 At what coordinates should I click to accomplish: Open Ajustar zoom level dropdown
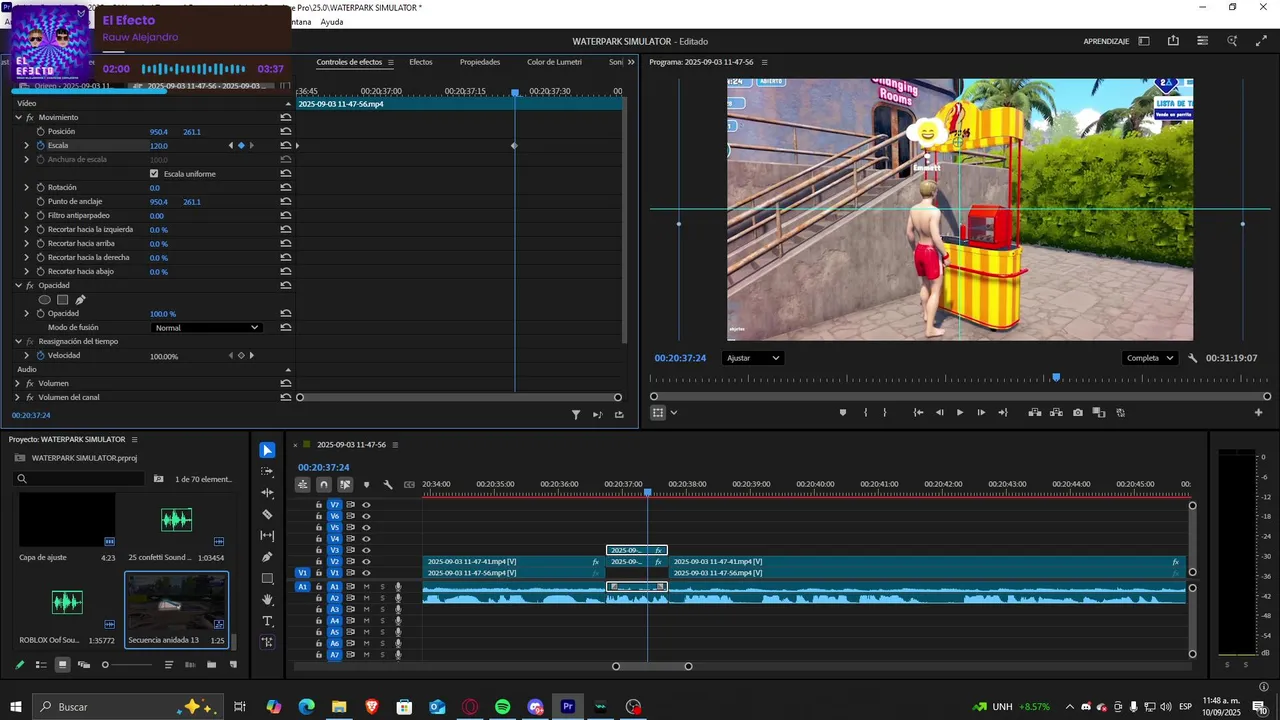tap(752, 358)
